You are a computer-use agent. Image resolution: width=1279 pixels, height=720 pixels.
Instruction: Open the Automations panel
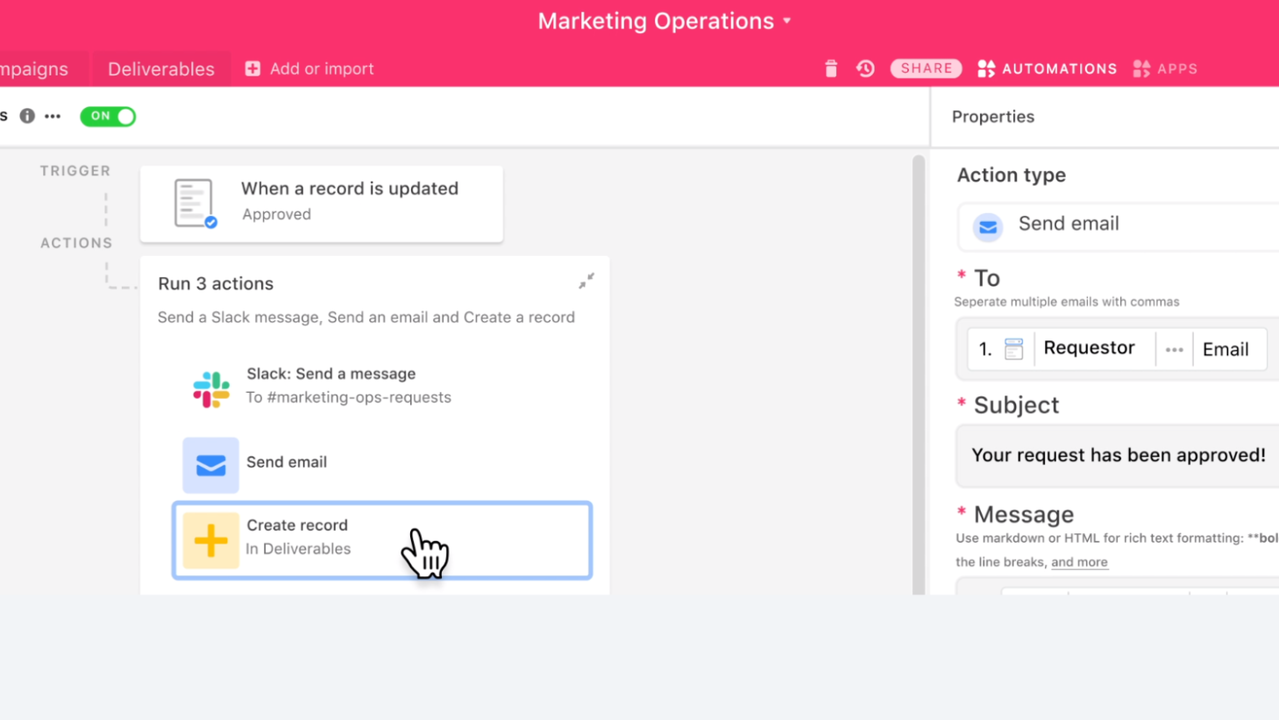1047,69
